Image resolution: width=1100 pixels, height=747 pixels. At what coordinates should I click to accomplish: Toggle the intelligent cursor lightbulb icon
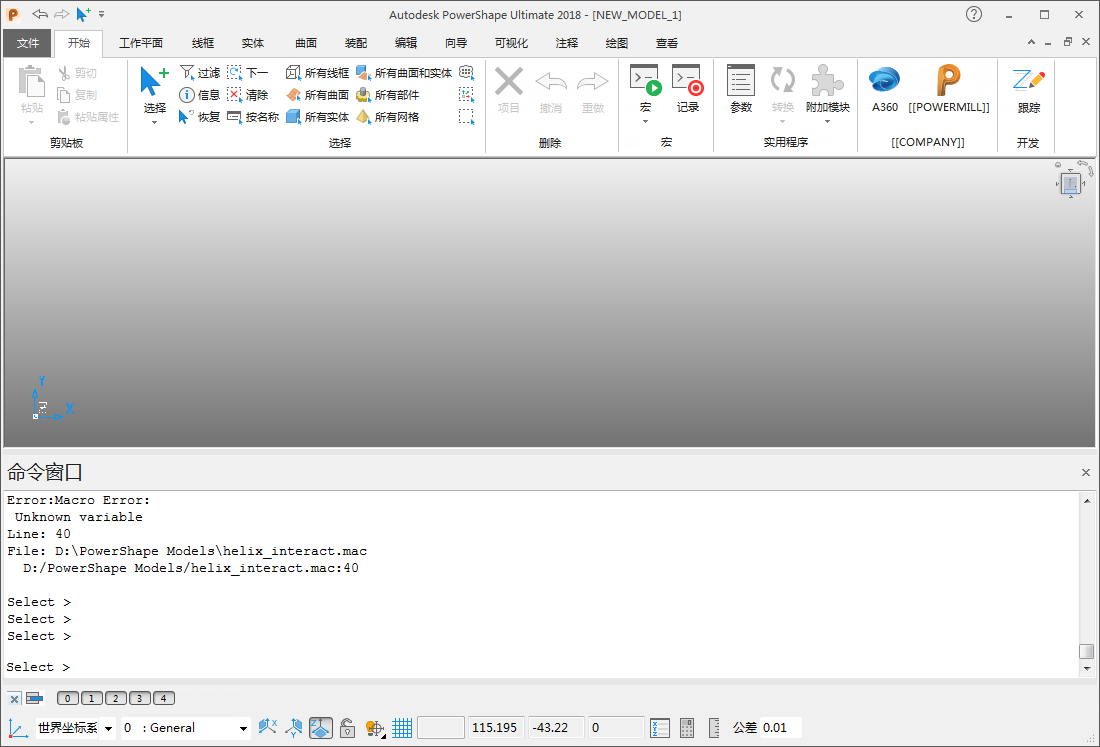click(x=375, y=728)
